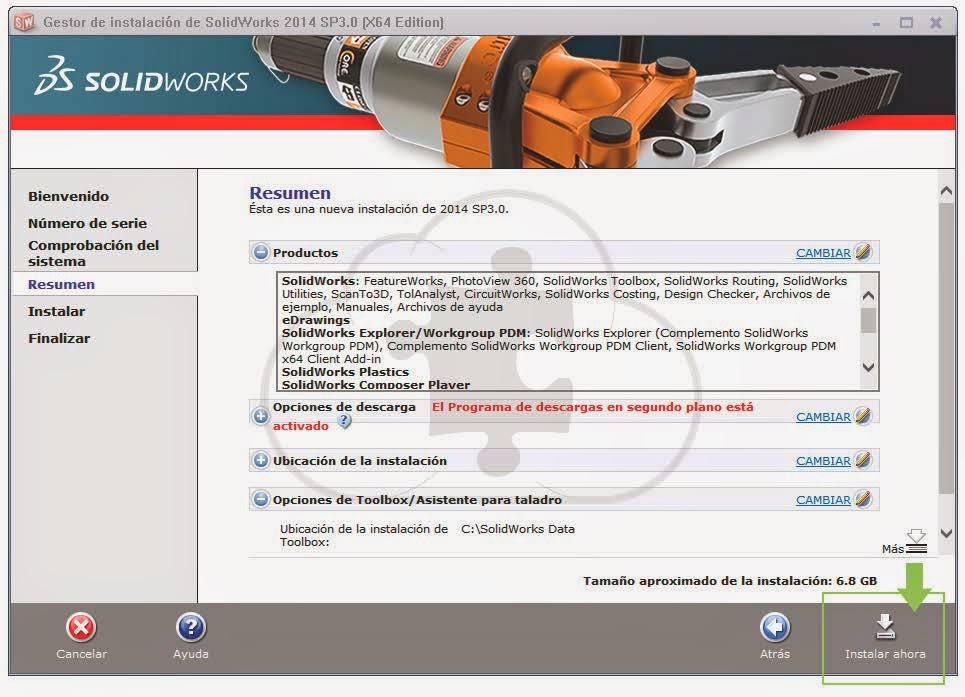Expand the Opciones de descarga section

[261, 416]
